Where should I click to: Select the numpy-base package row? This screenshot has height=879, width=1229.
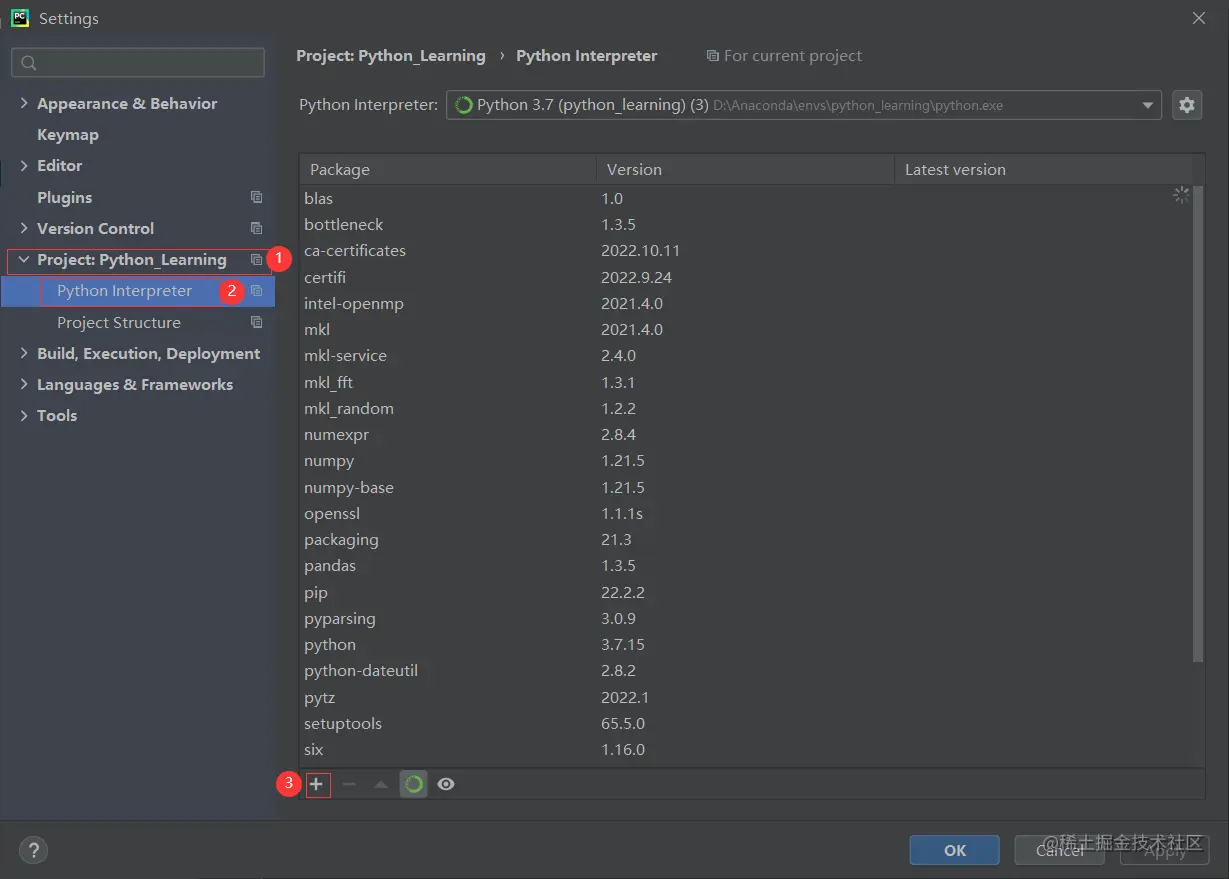click(746, 487)
